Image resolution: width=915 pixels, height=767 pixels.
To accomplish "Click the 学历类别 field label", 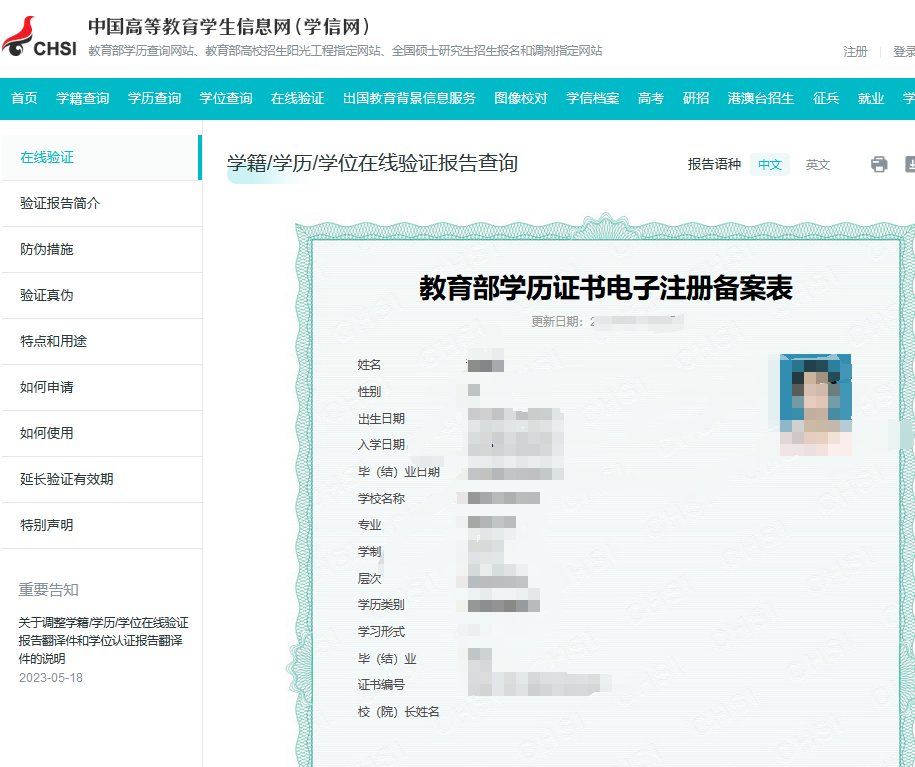I will pyautogui.click(x=381, y=605).
